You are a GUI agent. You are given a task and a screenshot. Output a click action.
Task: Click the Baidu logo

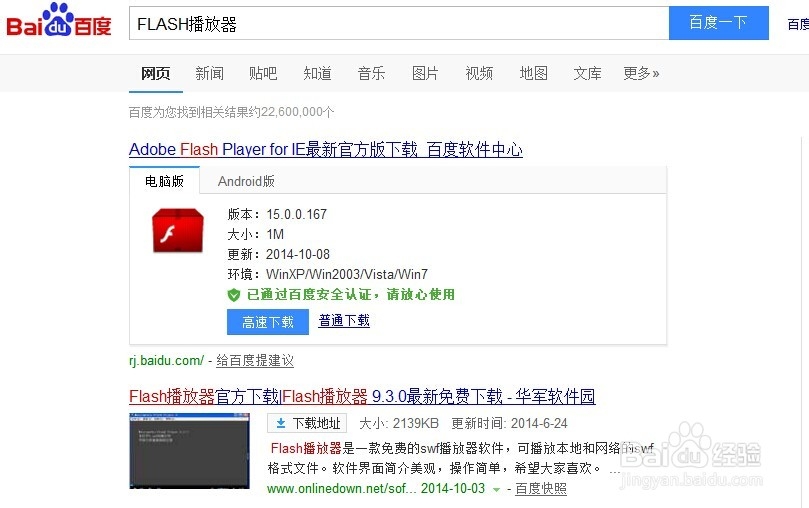[x=59, y=21]
